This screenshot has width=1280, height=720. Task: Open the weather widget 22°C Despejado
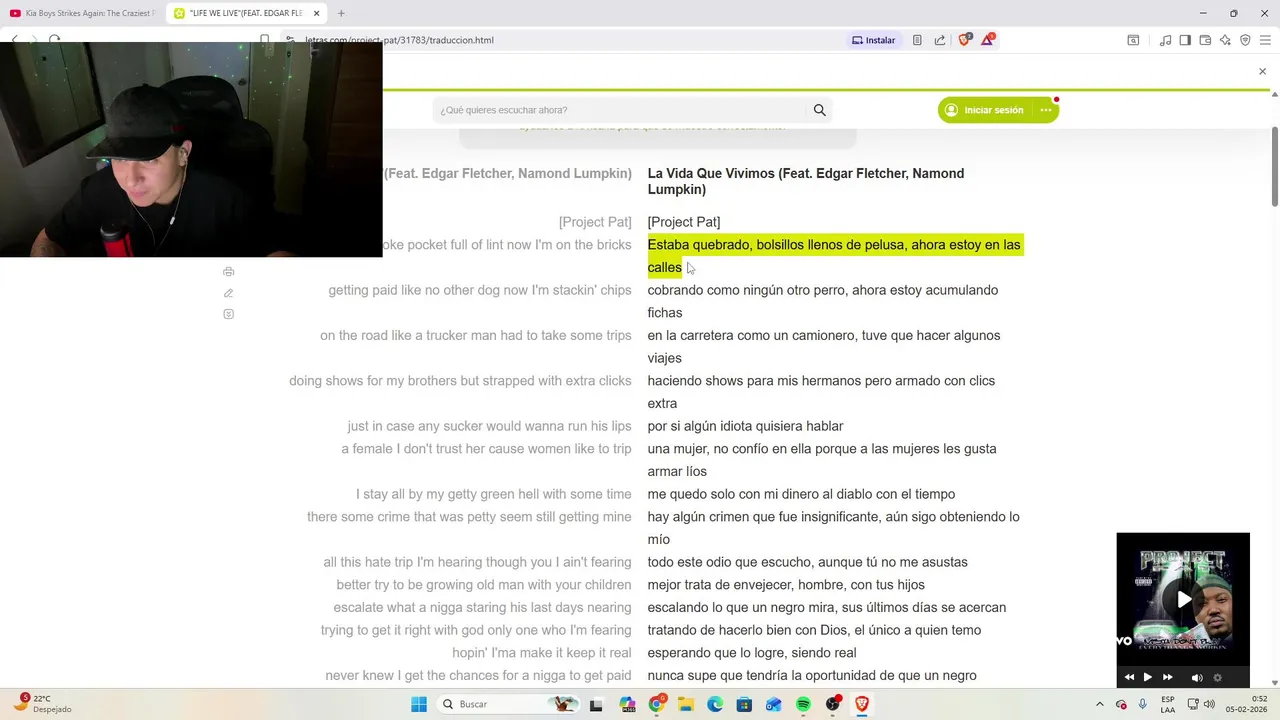[42, 704]
